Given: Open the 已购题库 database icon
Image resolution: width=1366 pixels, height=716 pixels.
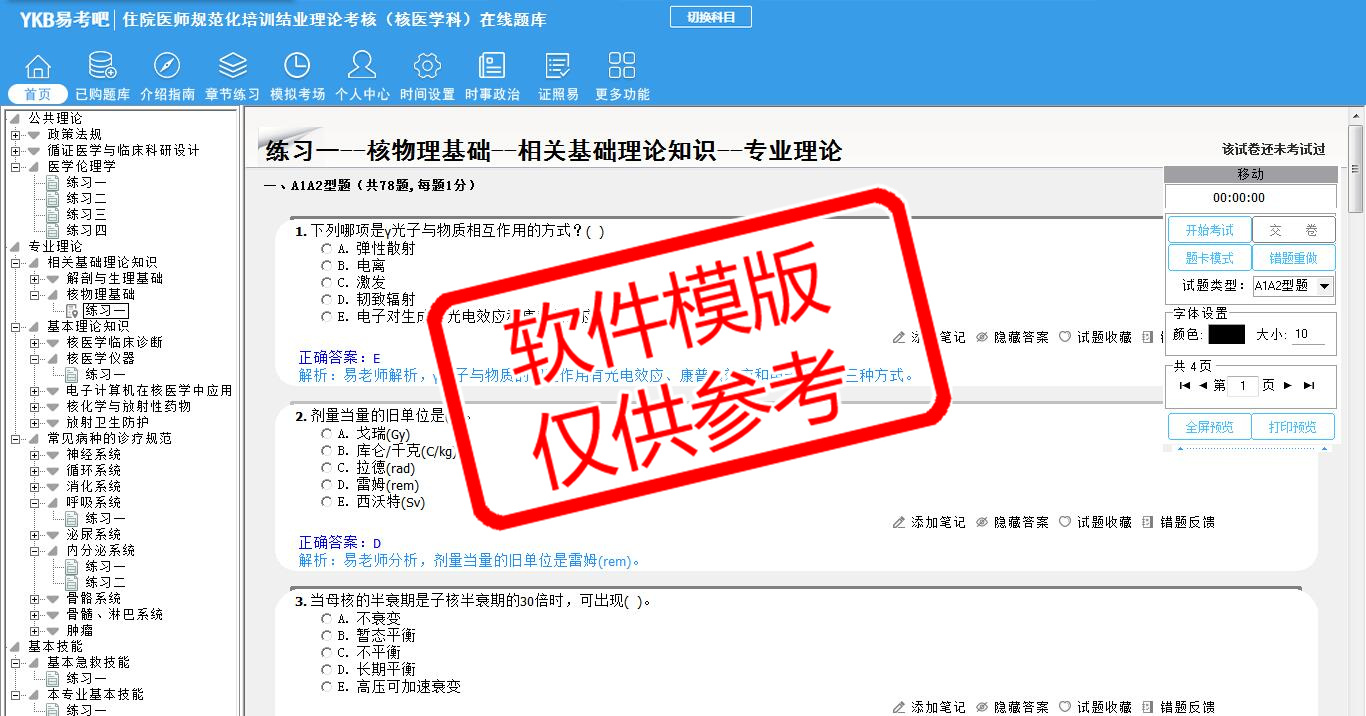Looking at the screenshot, I should pos(102,67).
